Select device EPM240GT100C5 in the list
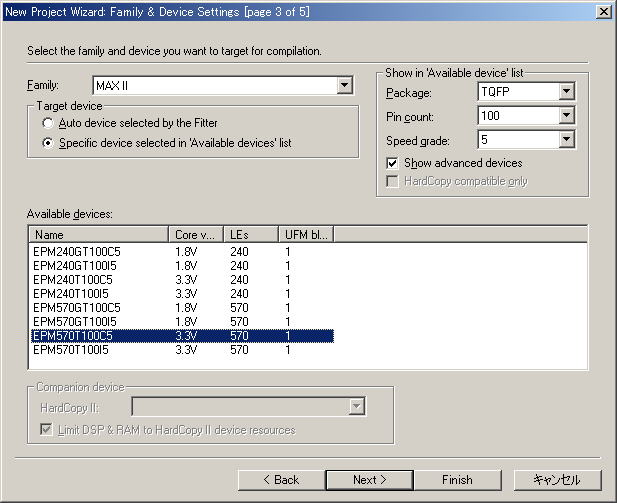This screenshot has width=617, height=503. (x=182, y=252)
